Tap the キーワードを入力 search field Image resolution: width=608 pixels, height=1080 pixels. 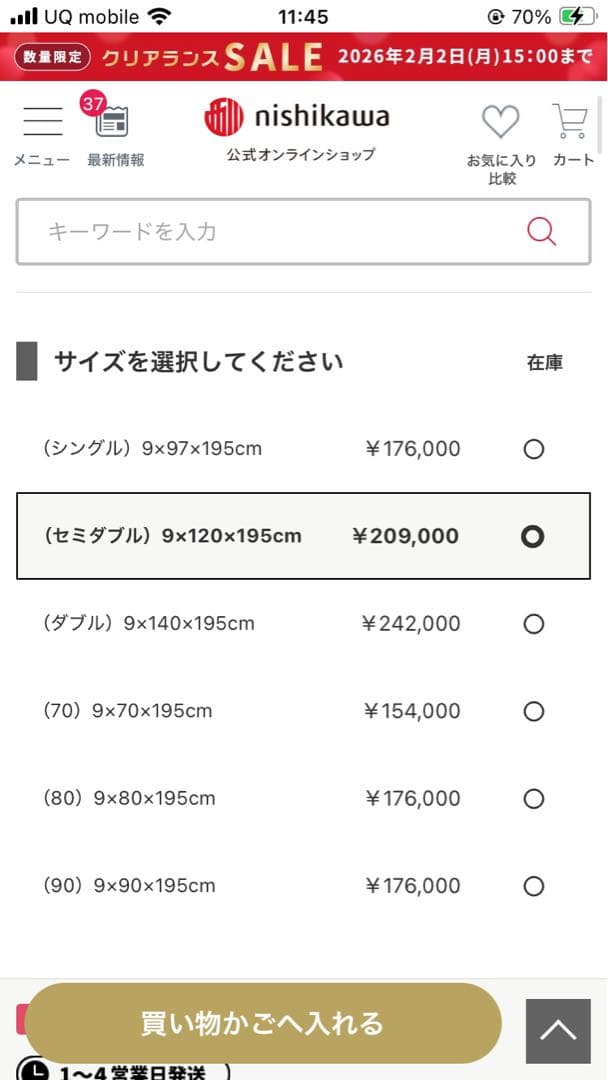(x=250, y=231)
